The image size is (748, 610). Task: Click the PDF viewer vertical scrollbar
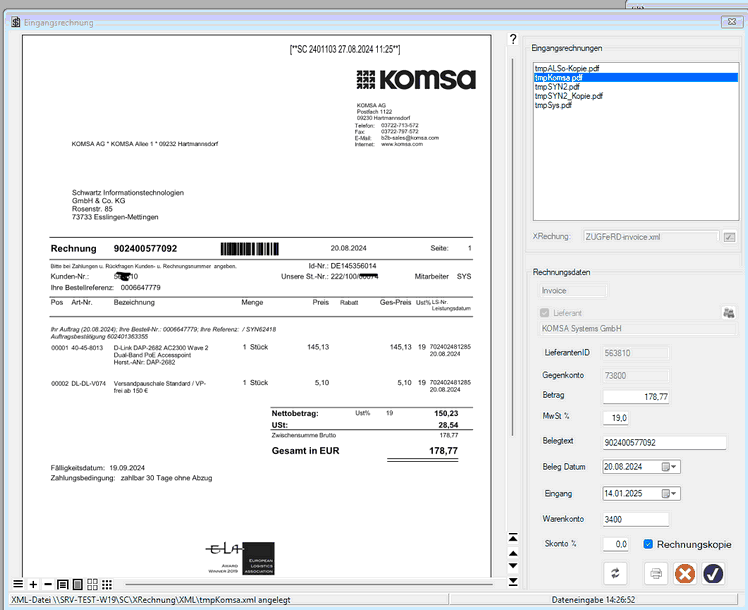click(513, 247)
